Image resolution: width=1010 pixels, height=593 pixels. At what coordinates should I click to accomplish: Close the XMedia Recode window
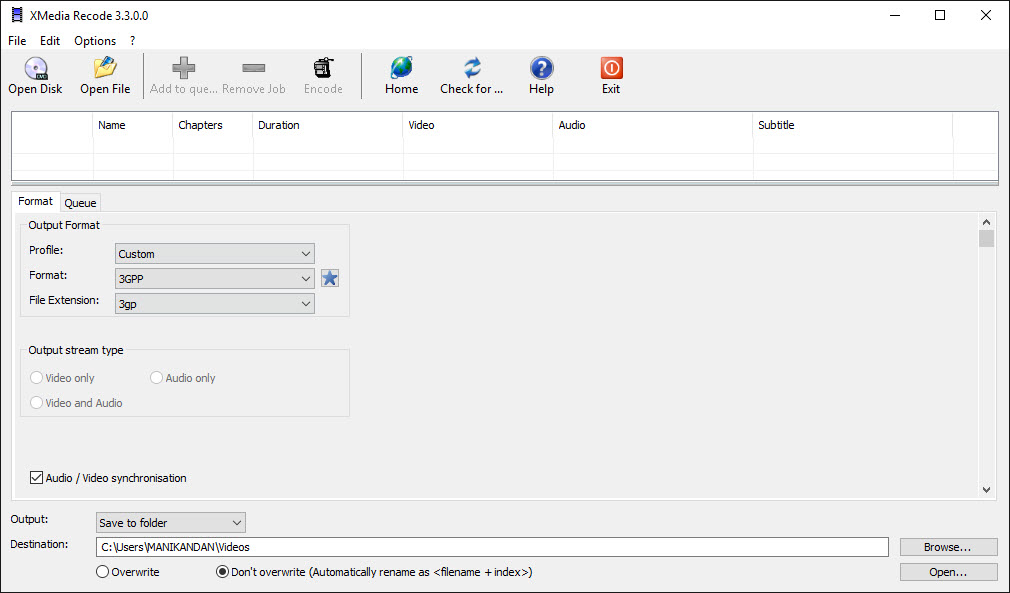tap(986, 15)
